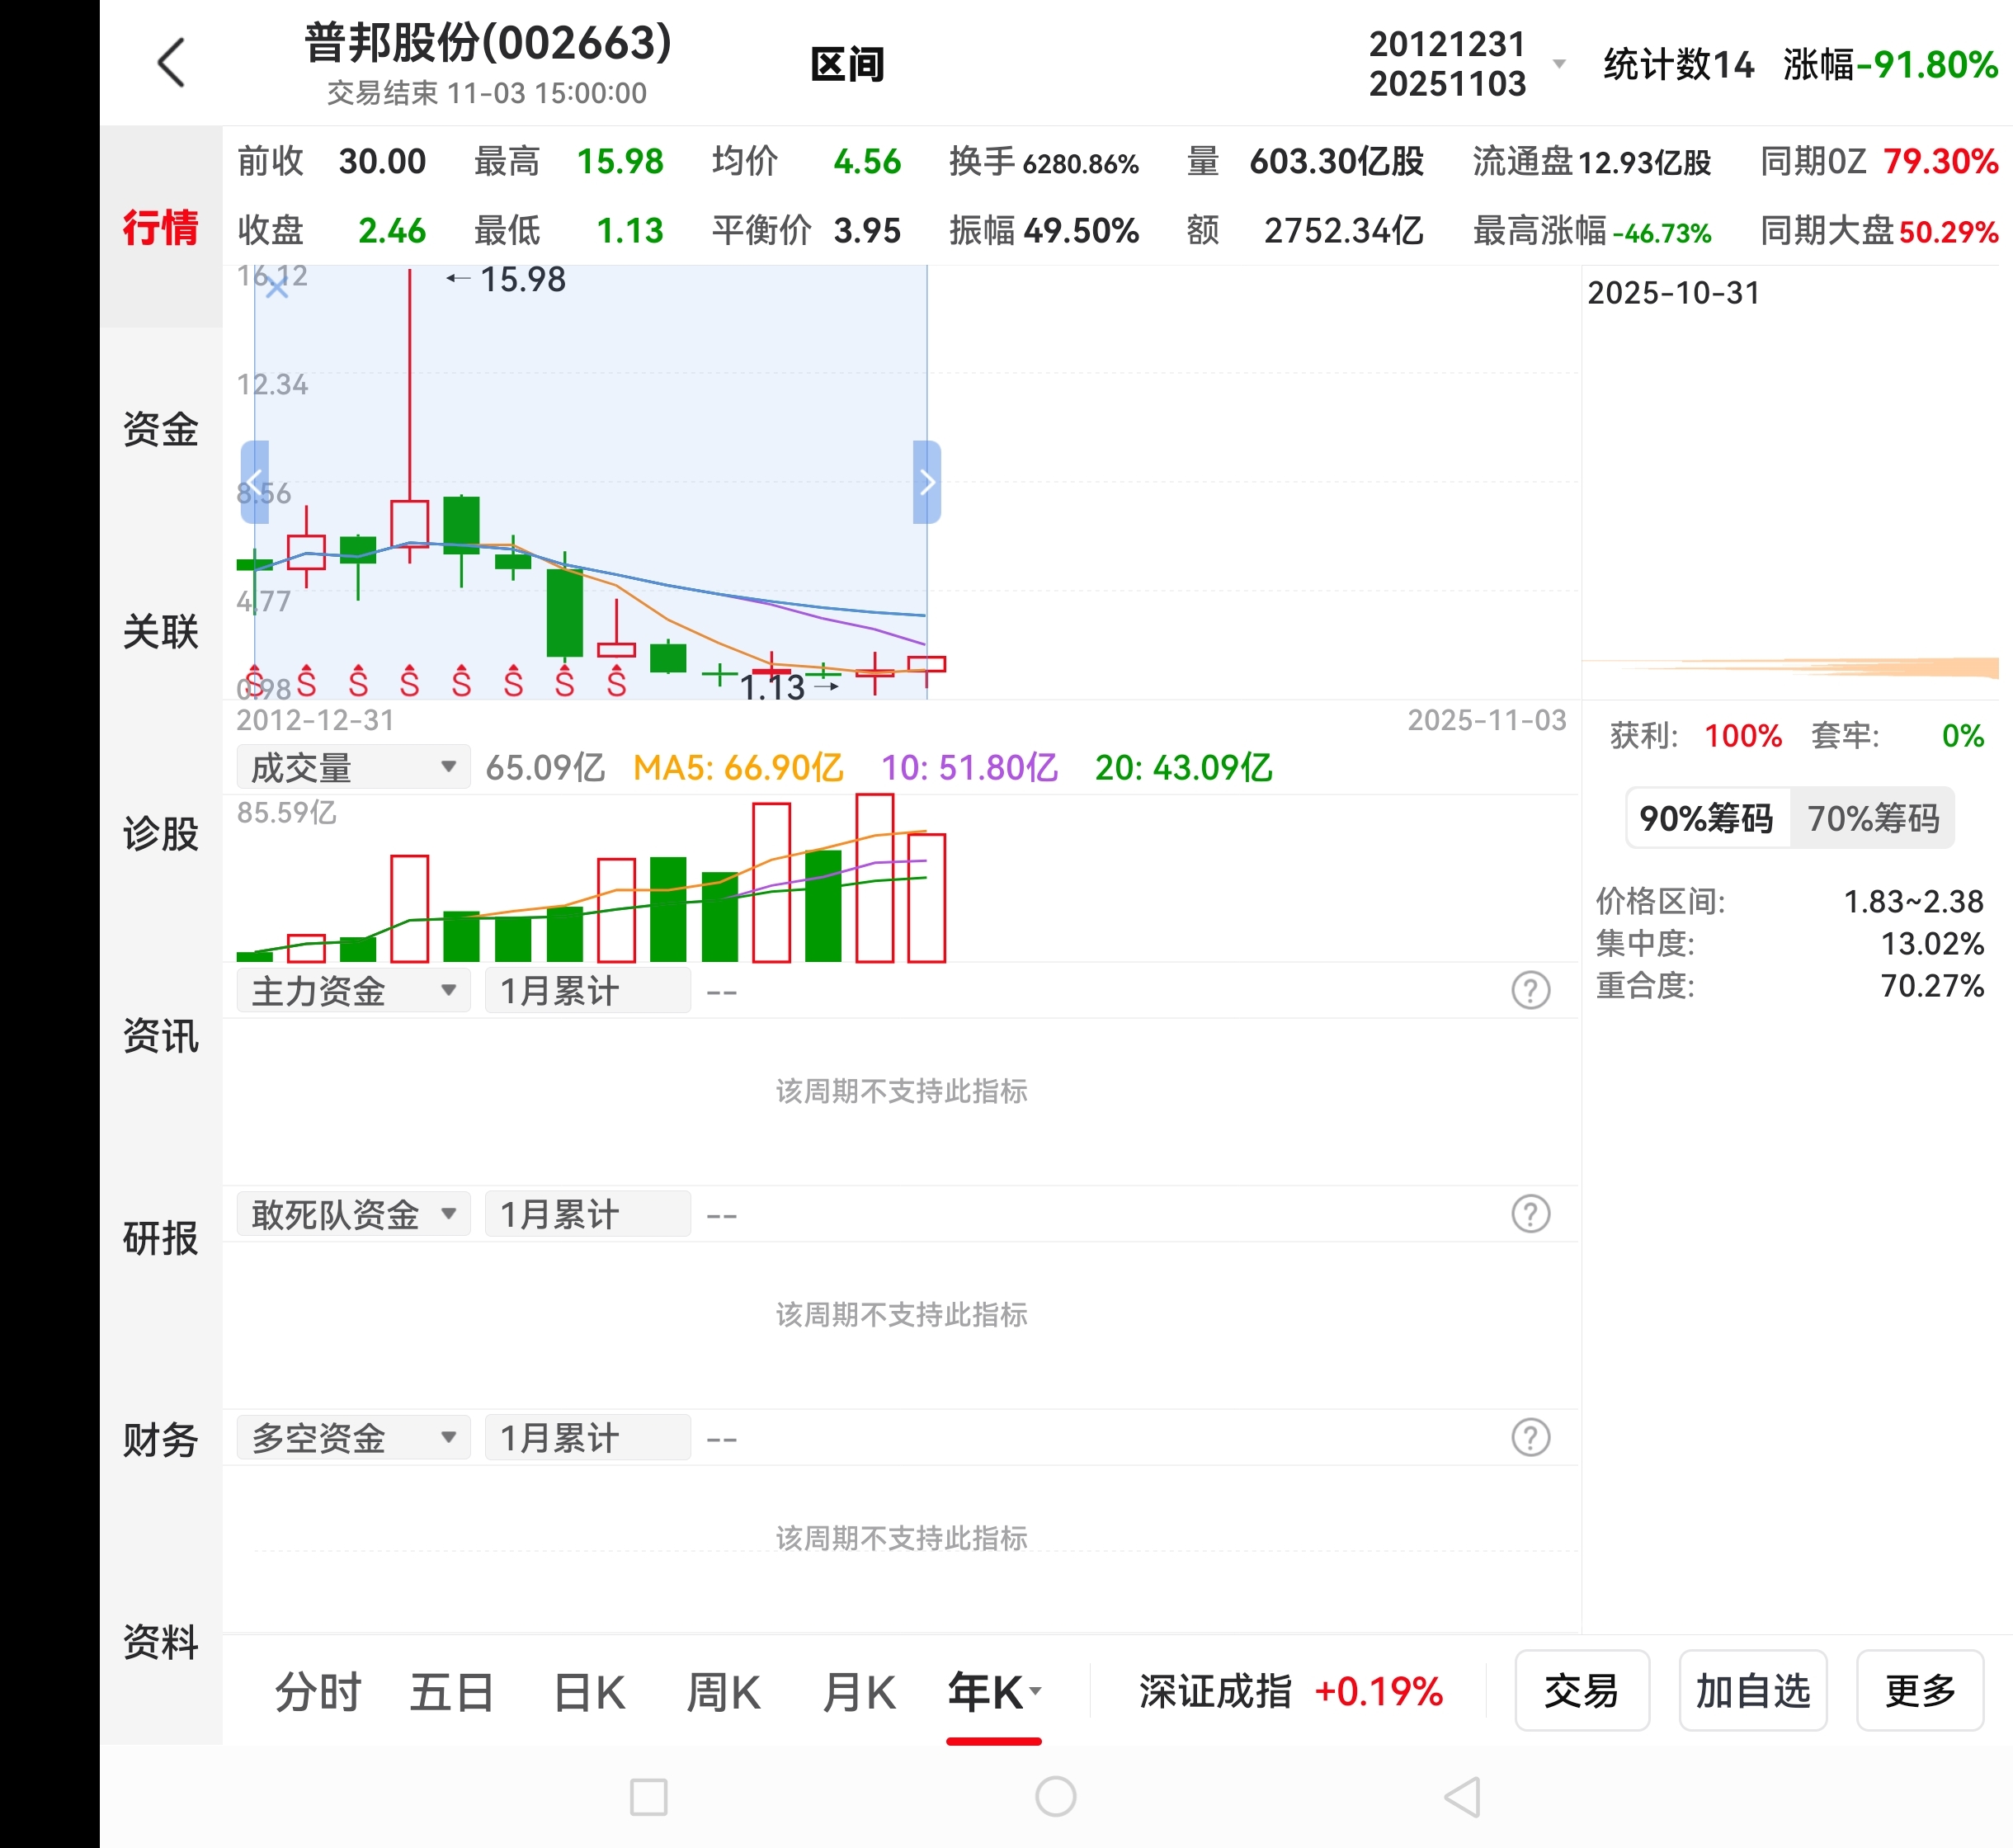This screenshot has height=1848, width=2013.
Task: Tap the 交易 button
Action: [1581, 1691]
